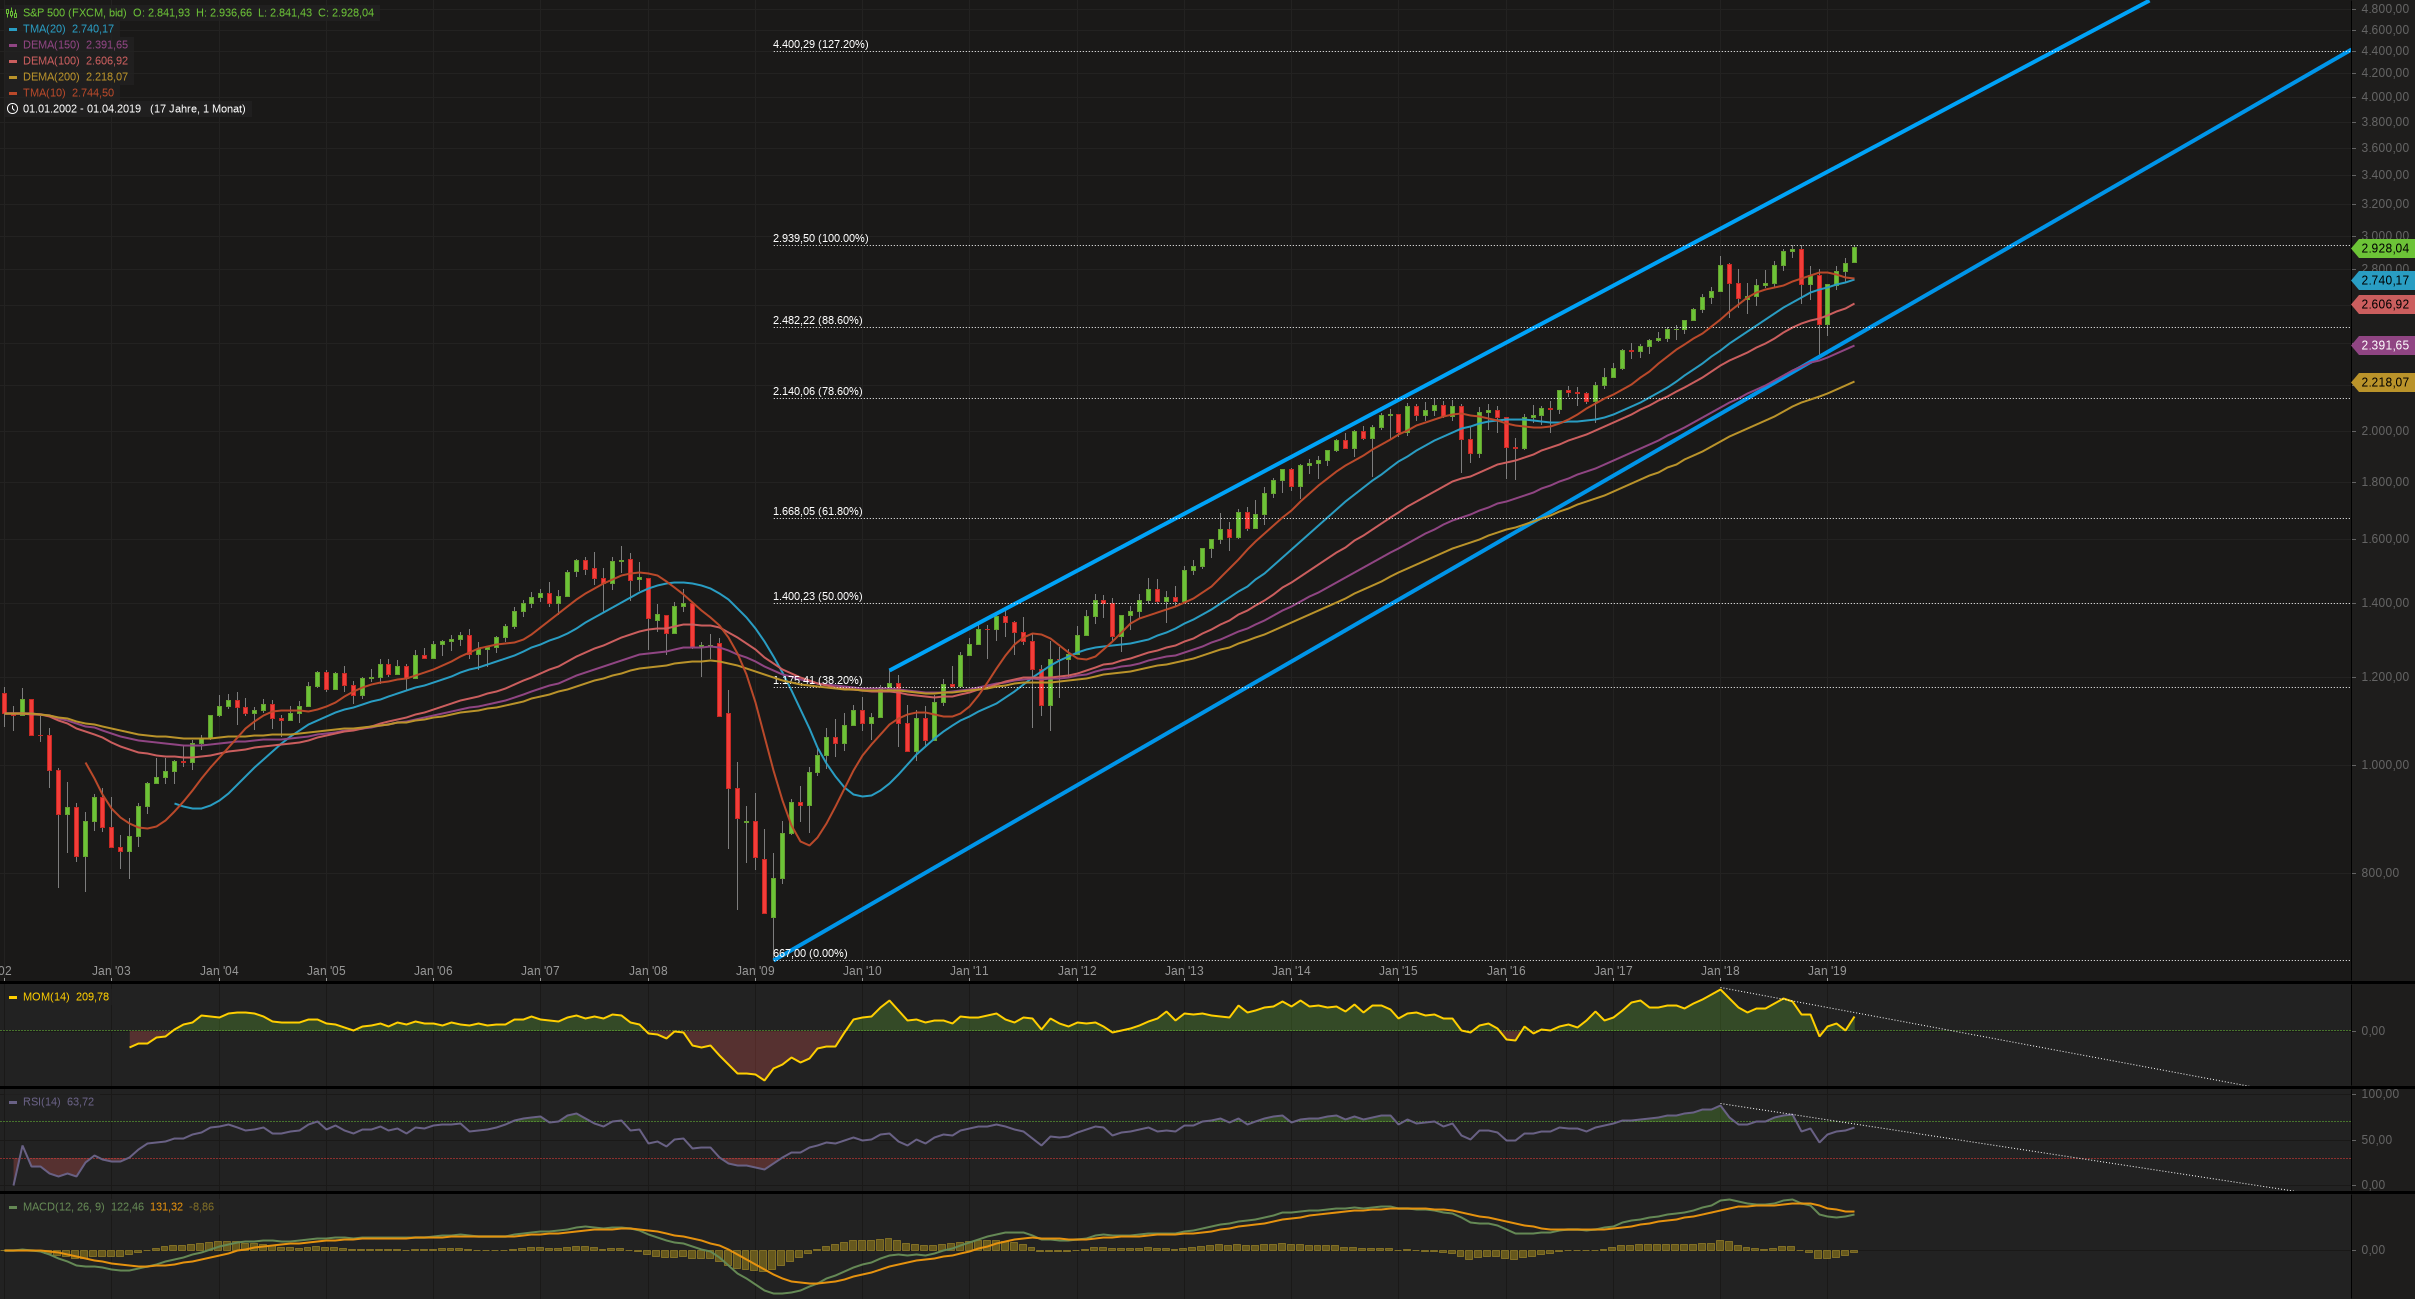Click the MACD(12, 26, 9) indicator label

(63, 1207)
